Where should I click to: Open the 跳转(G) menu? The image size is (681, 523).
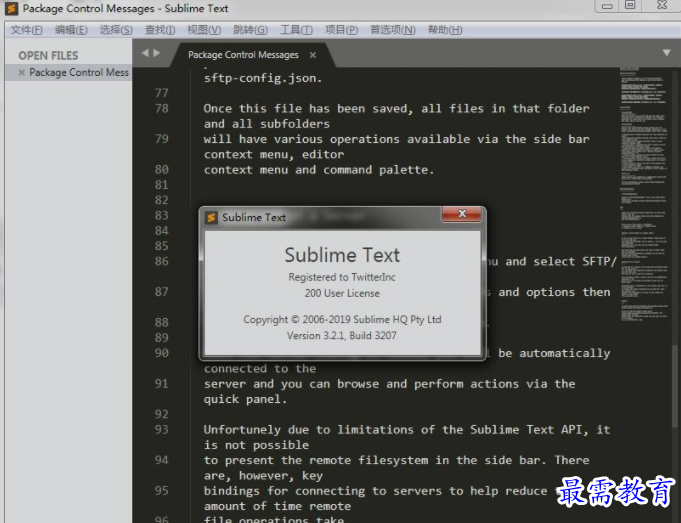250,30
